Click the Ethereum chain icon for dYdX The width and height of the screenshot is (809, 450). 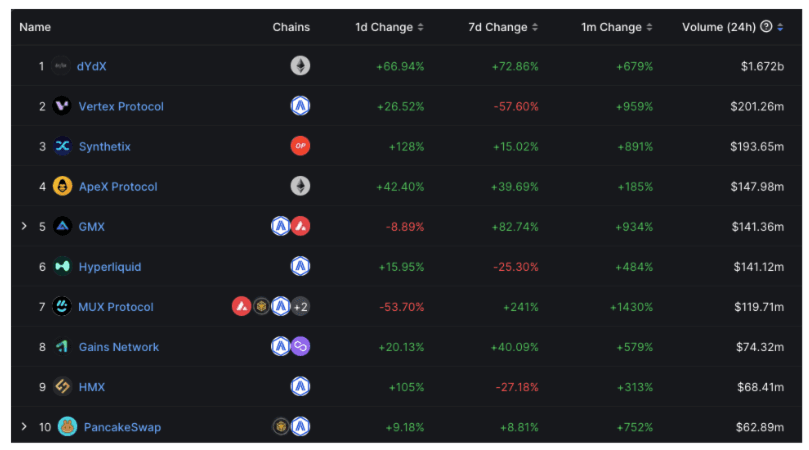click(300, 66)
